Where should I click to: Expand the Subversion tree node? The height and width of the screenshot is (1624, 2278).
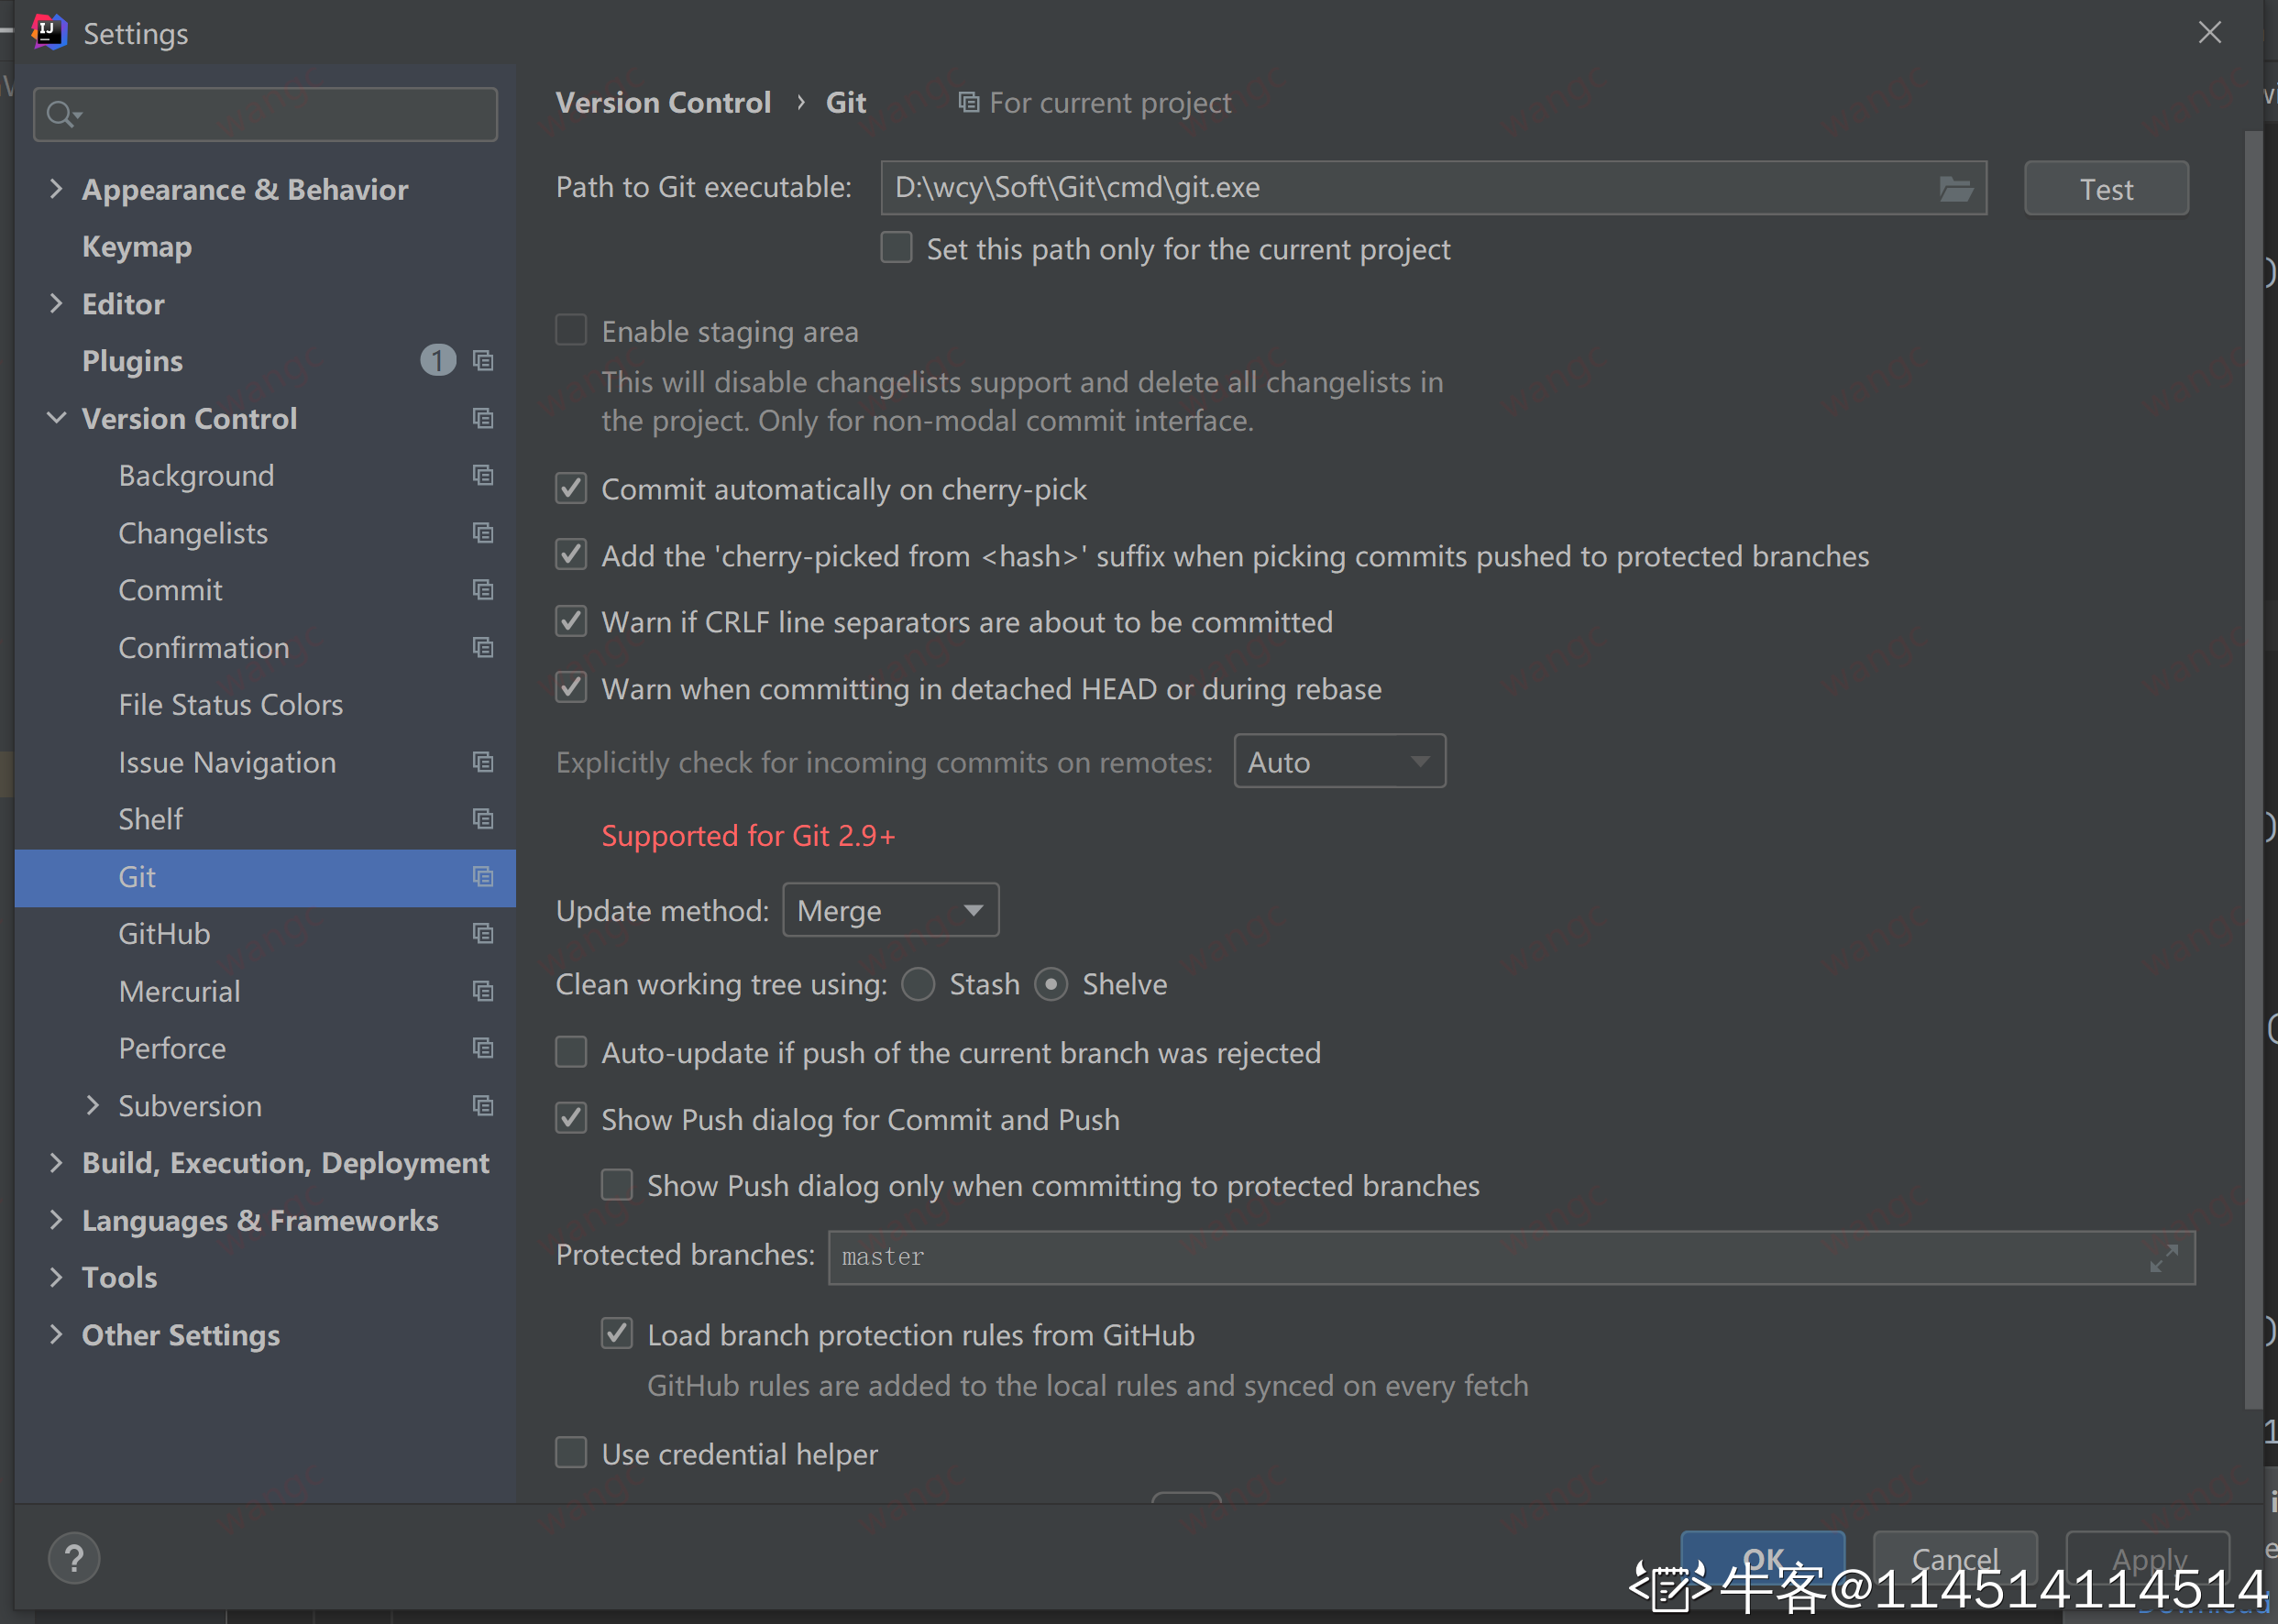pyautogui.click(x=93, y=1105)
